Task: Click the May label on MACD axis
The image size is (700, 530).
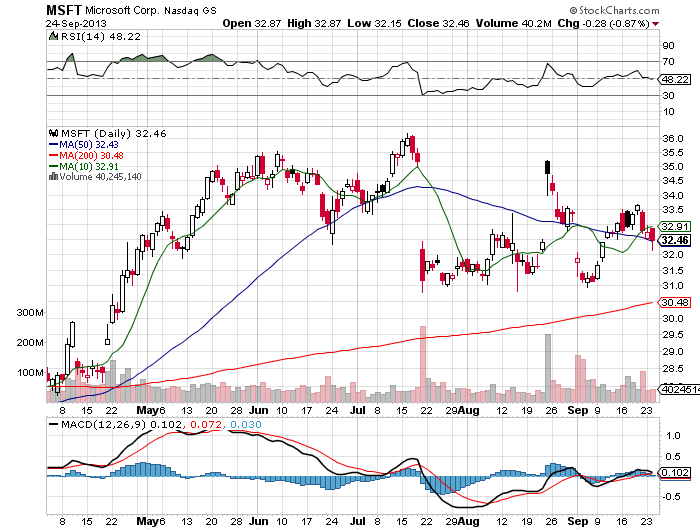Action: point(148,521)
